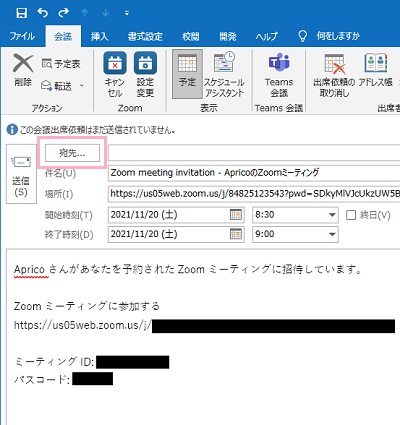Click the 転送 forward button
Image resolution: width=400 pixels, height=425 pixels.
(x=57, y=86)
